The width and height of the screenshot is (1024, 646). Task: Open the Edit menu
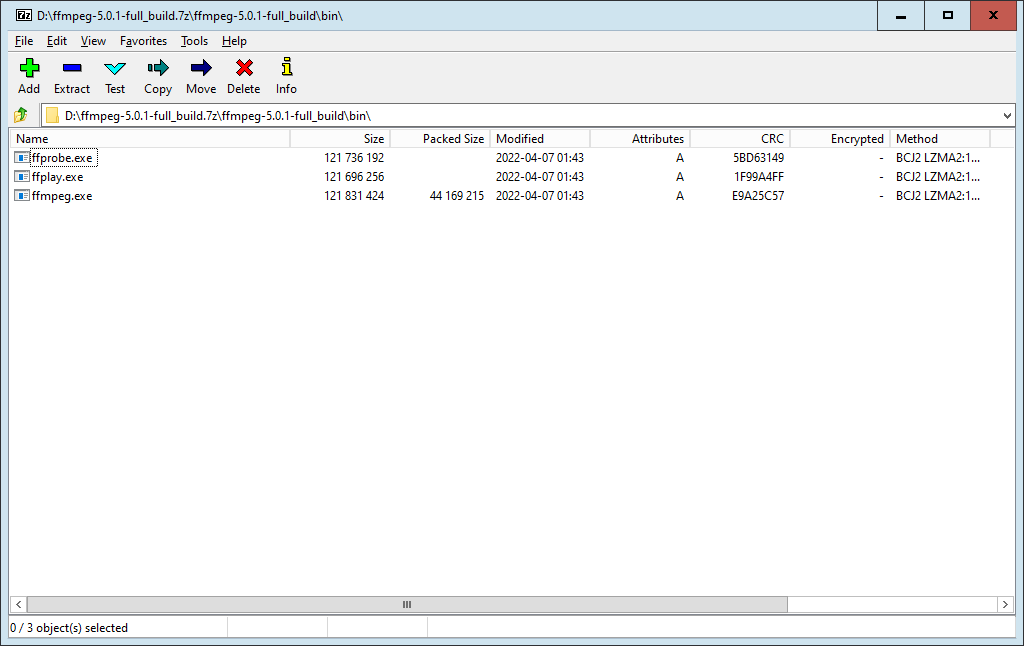pos(57,40)
